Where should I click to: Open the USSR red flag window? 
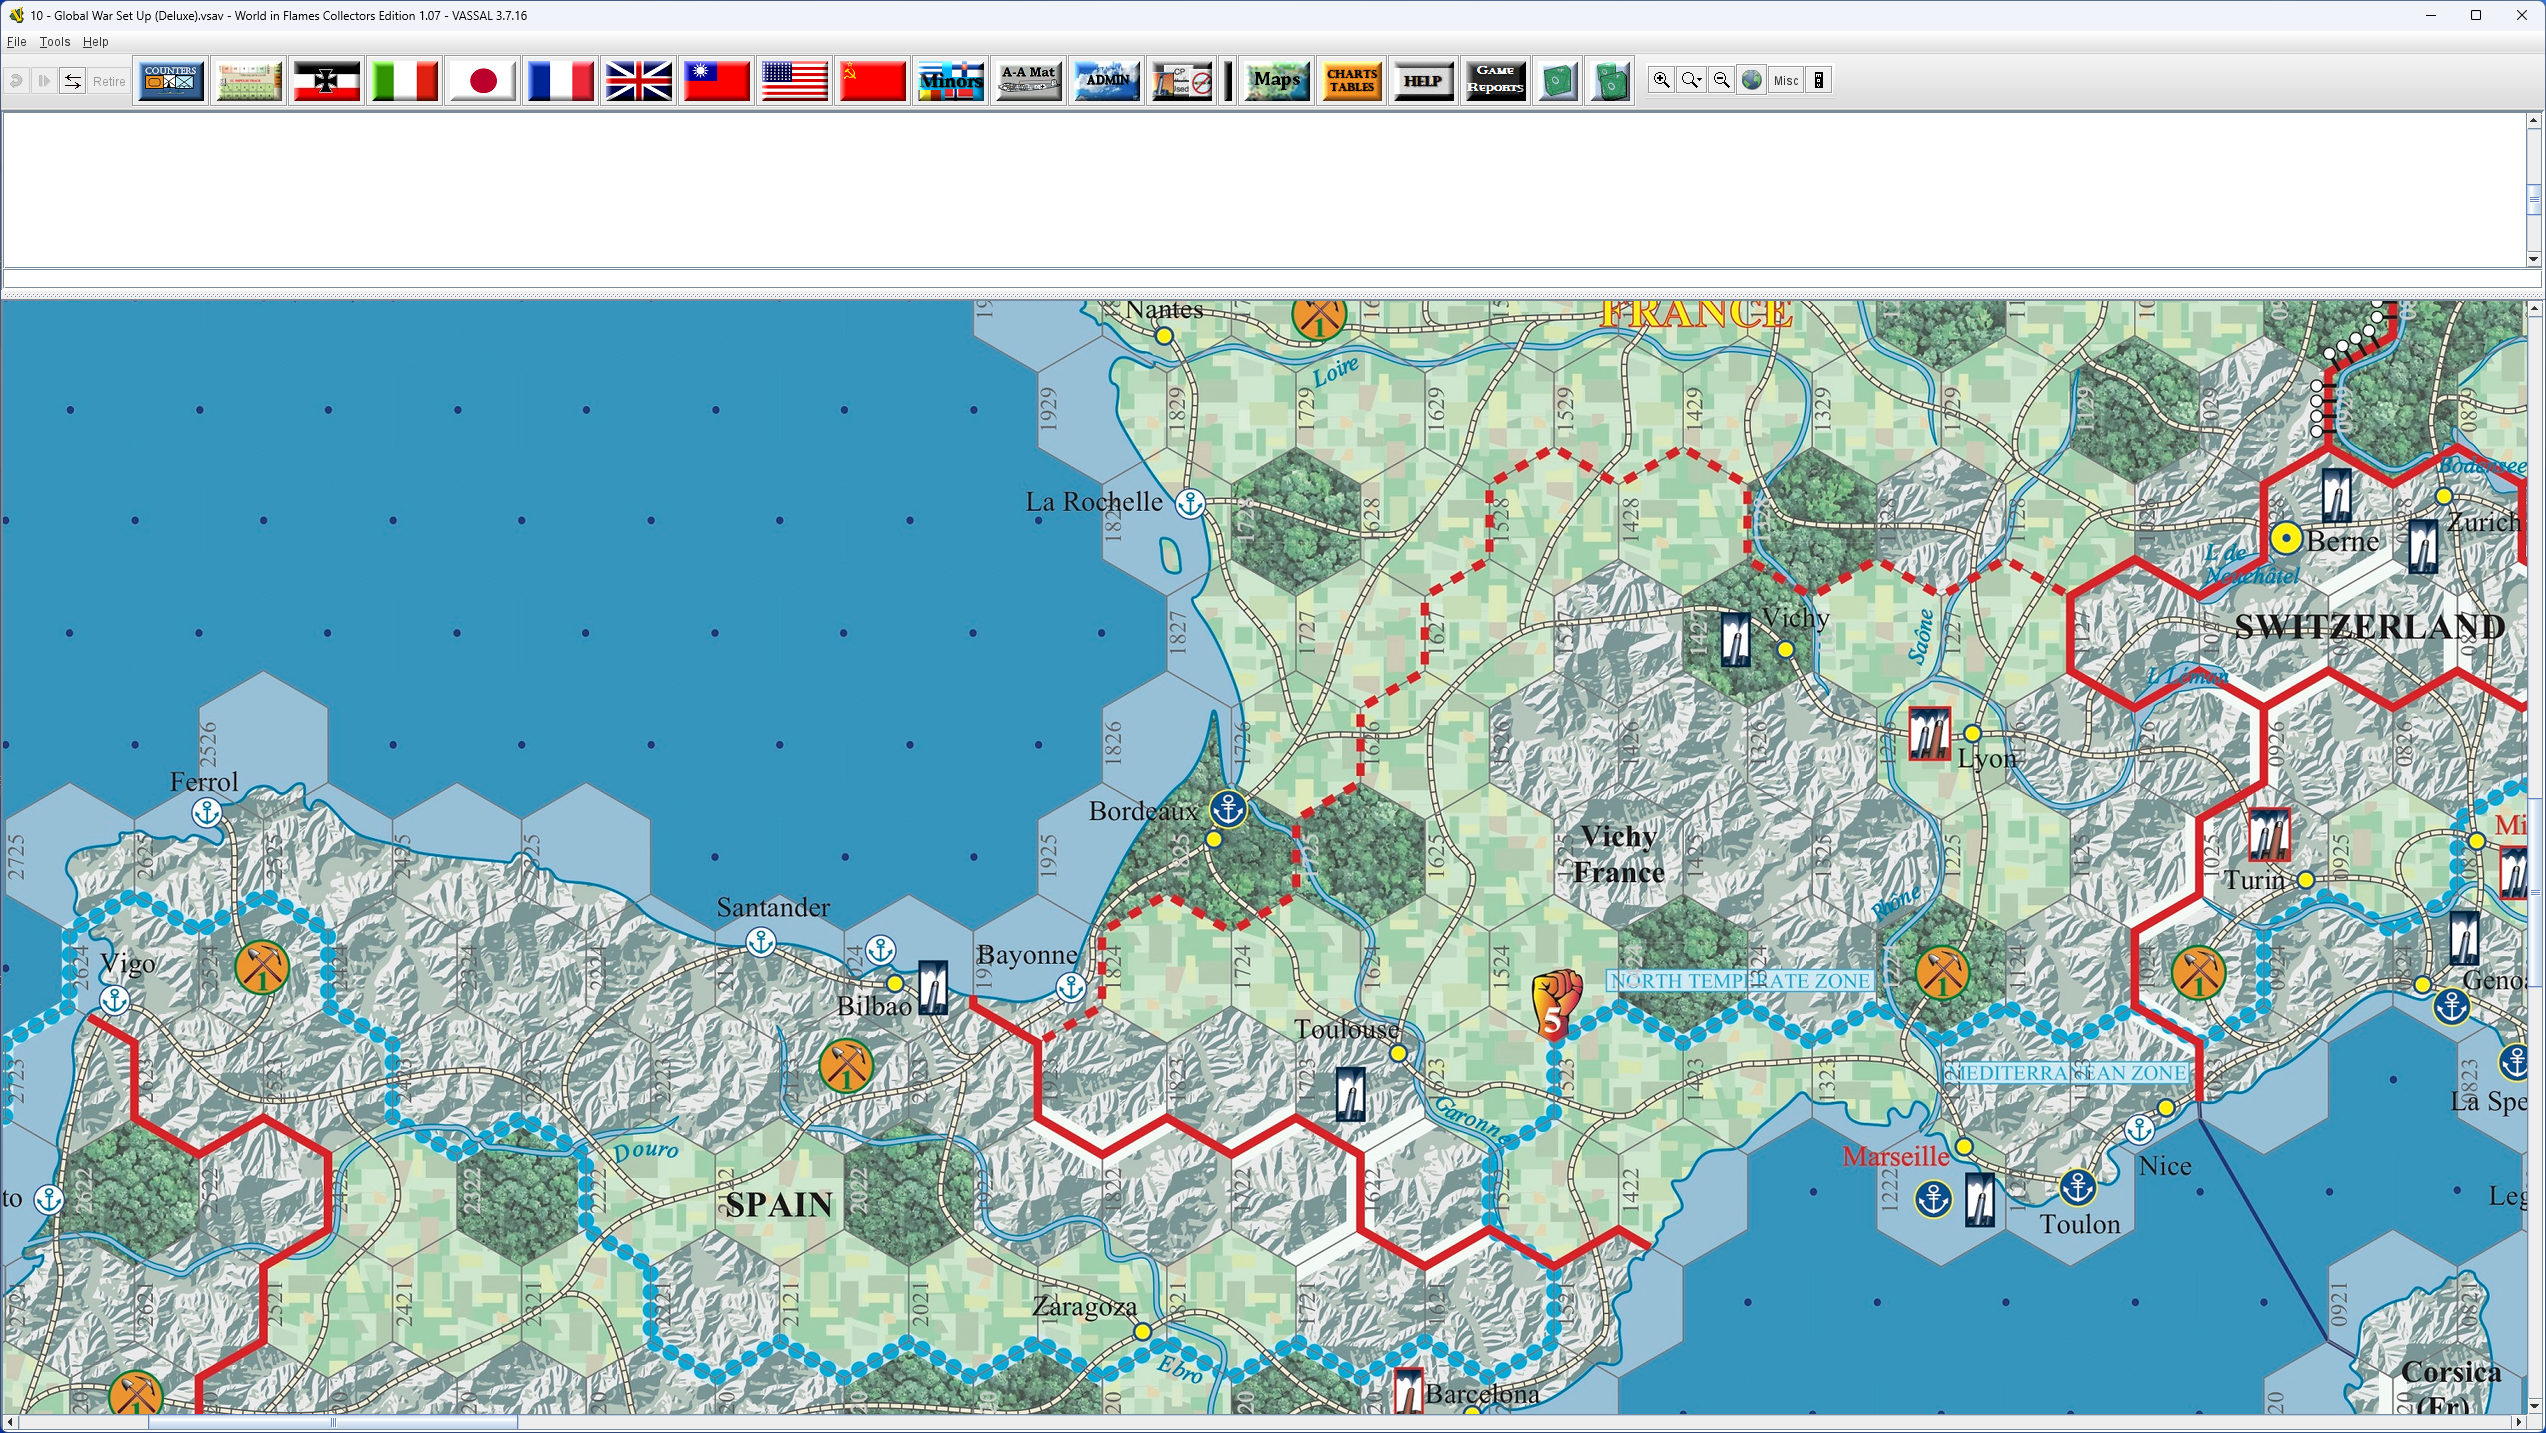tap(872, 81)
